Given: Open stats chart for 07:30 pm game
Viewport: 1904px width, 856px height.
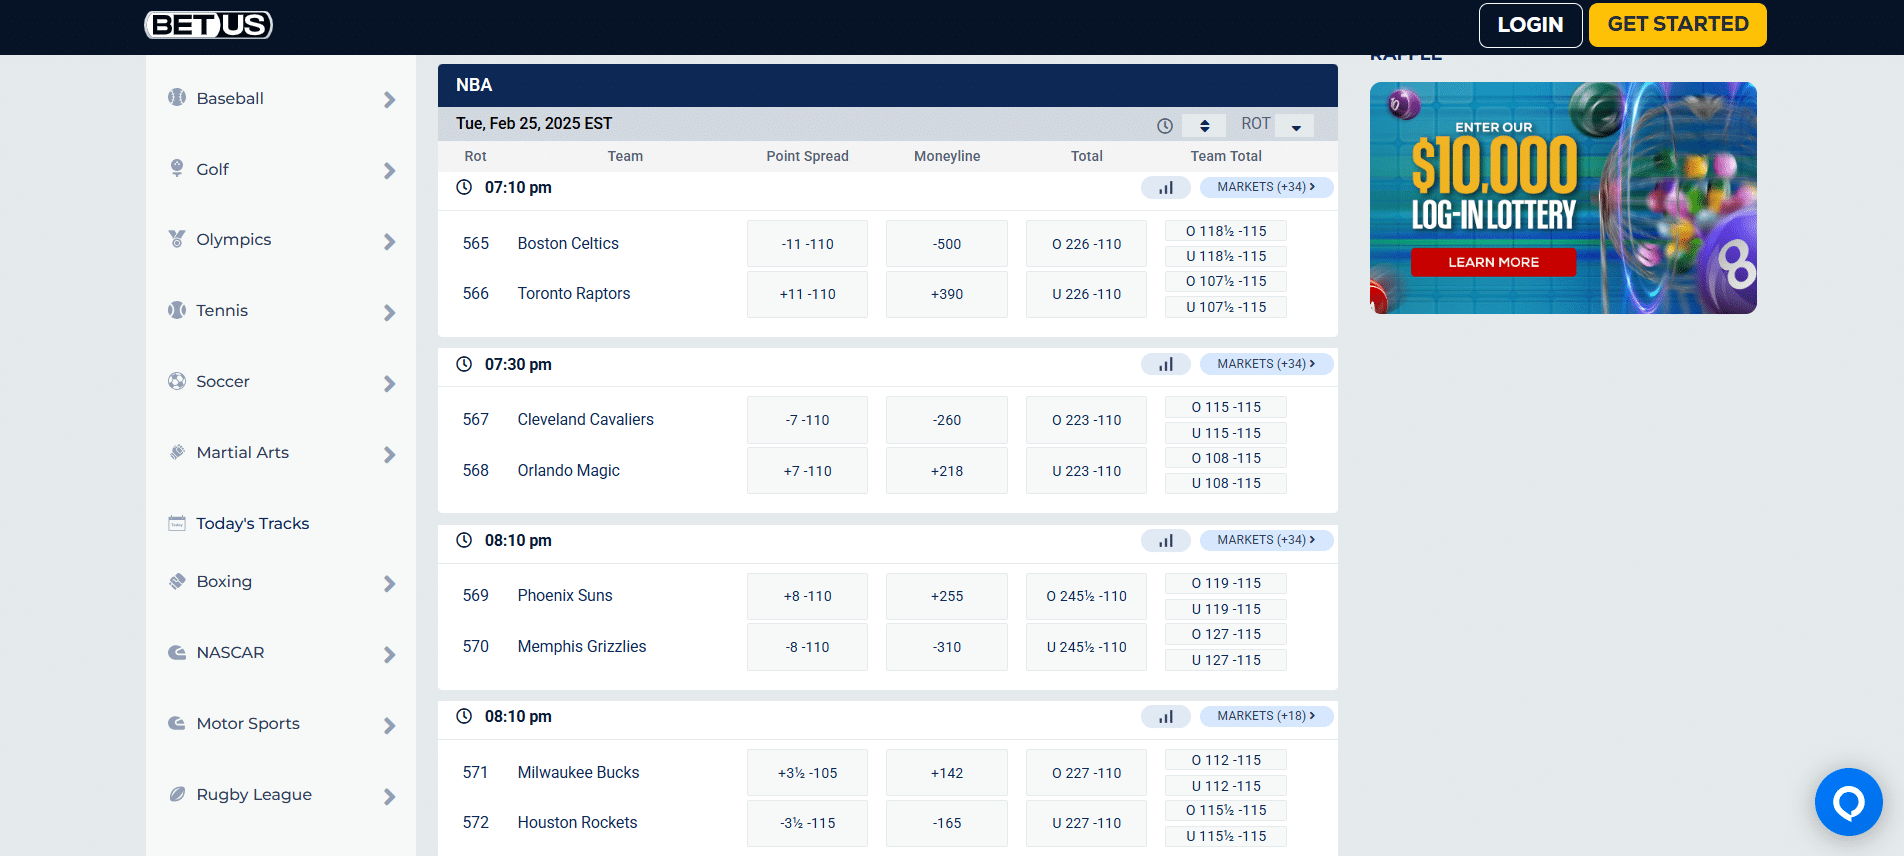Looking at the screenshot, I should (1166, 364).
